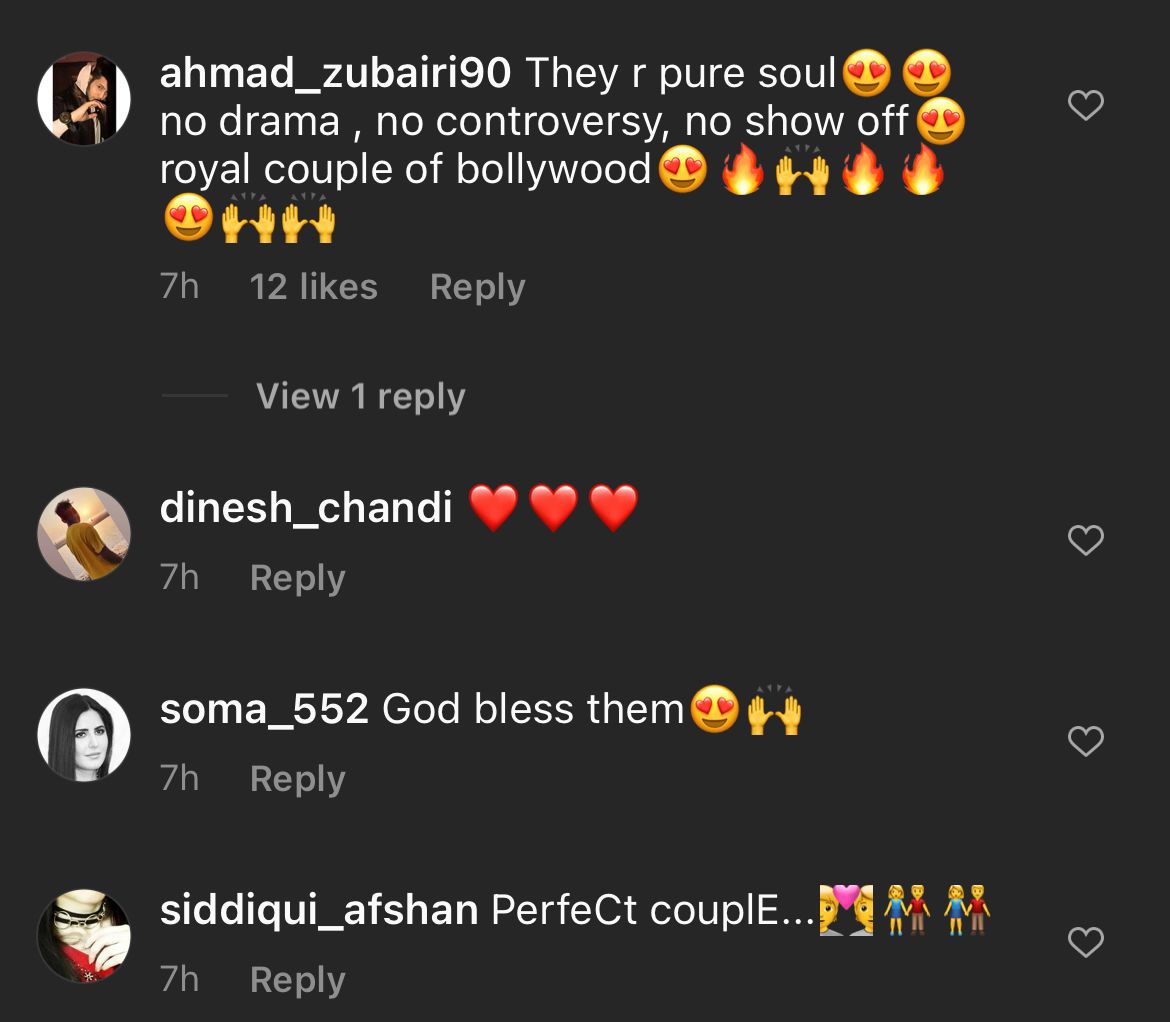This screenshot has height=1022, width=1170.
Task: View the 12 likes on the comment
Action: coord(313,287)
